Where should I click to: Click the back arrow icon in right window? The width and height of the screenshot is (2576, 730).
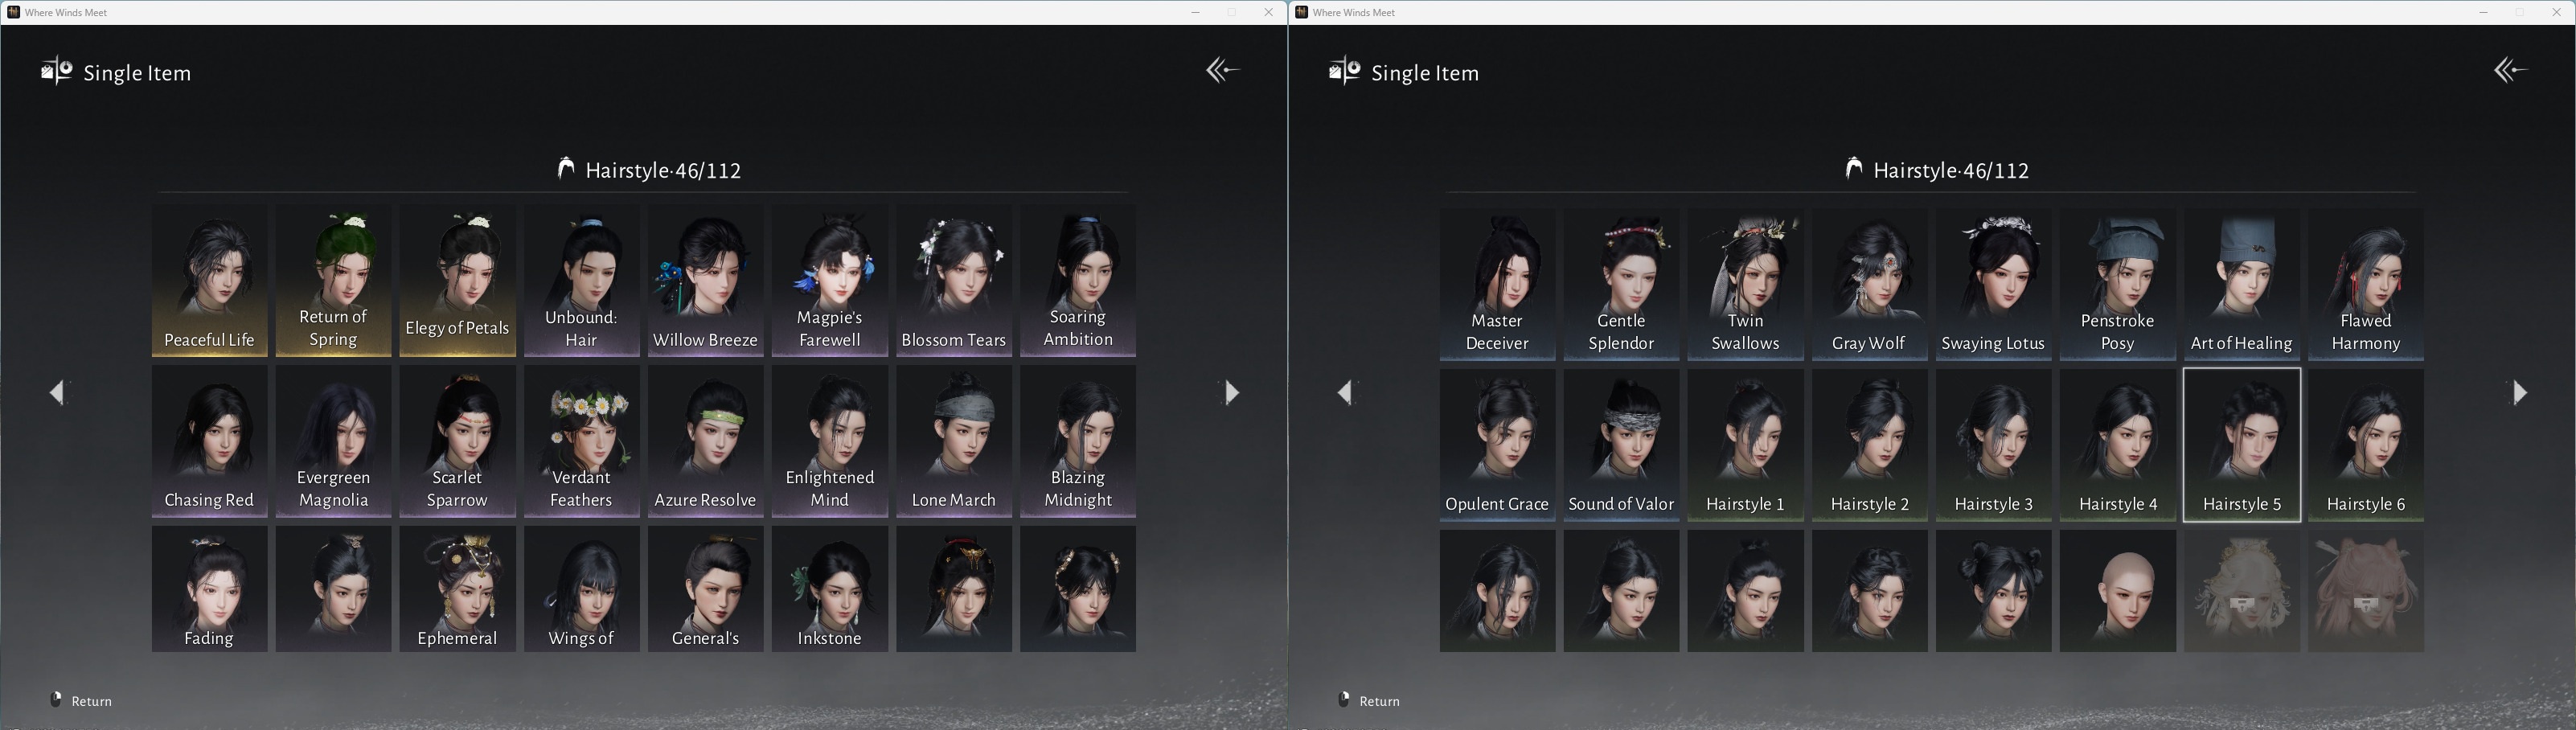(x=2510, y=70)
